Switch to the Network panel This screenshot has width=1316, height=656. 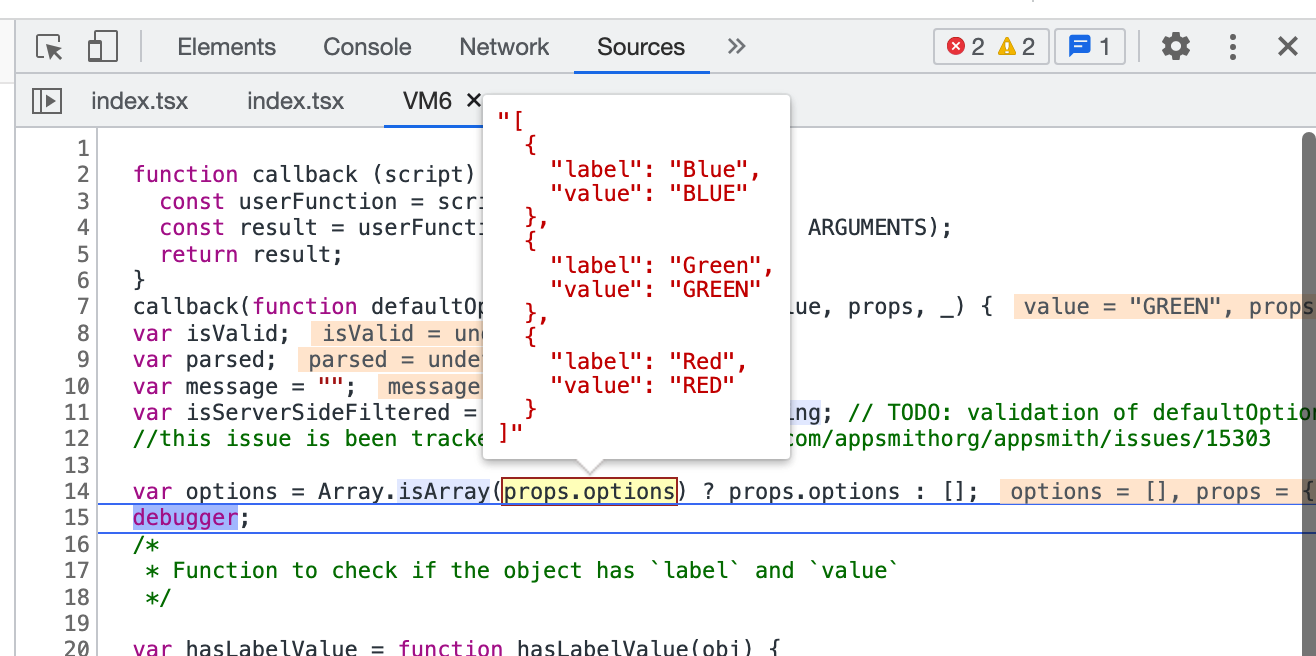pyautogui.click(x=504, y=46)
